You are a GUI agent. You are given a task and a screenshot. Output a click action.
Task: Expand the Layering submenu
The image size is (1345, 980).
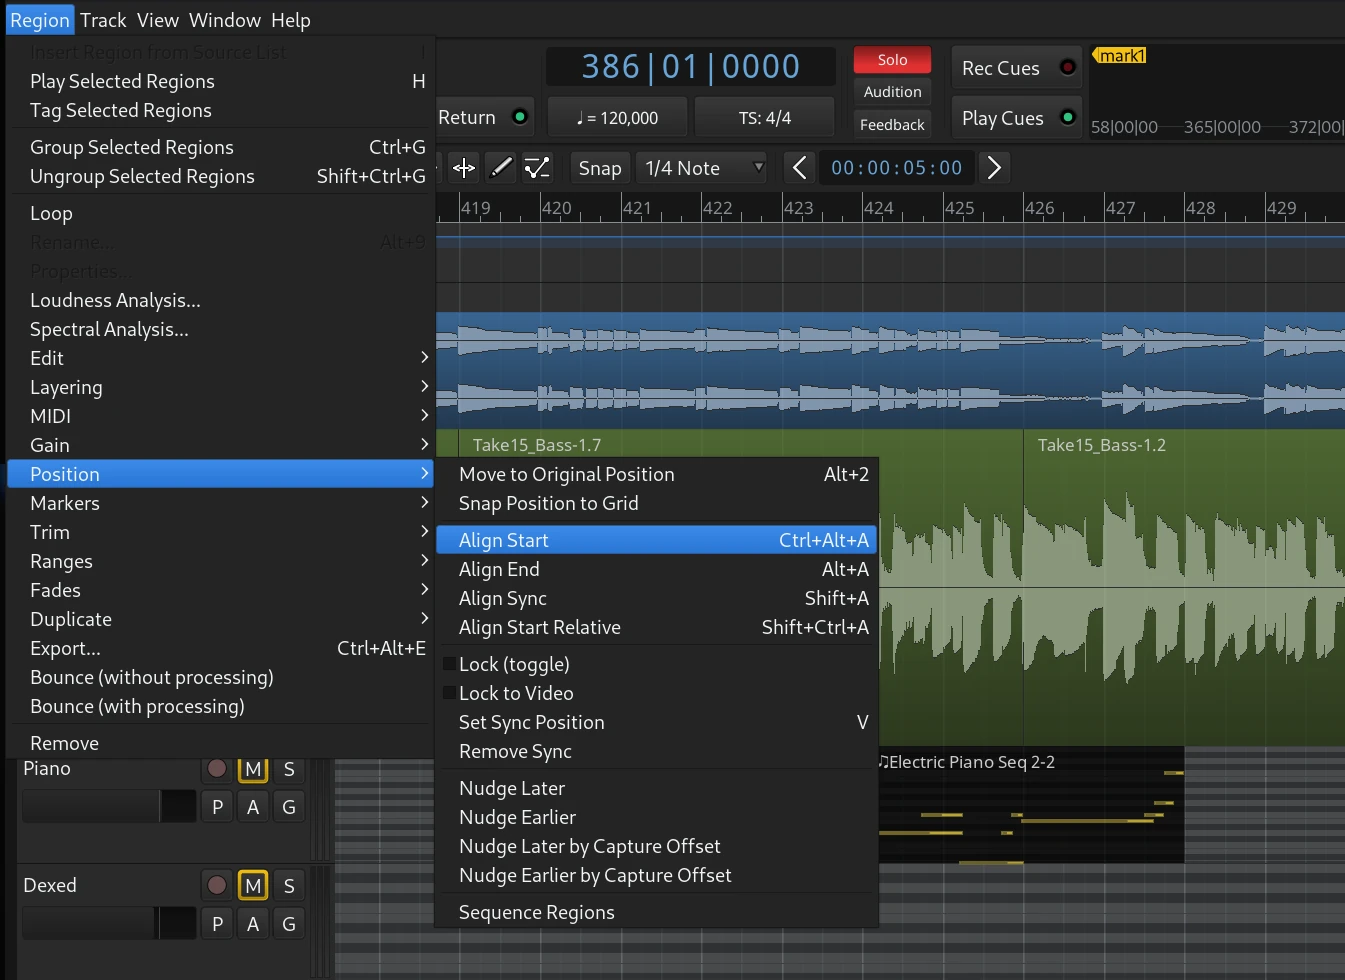[x=220, y=387]
